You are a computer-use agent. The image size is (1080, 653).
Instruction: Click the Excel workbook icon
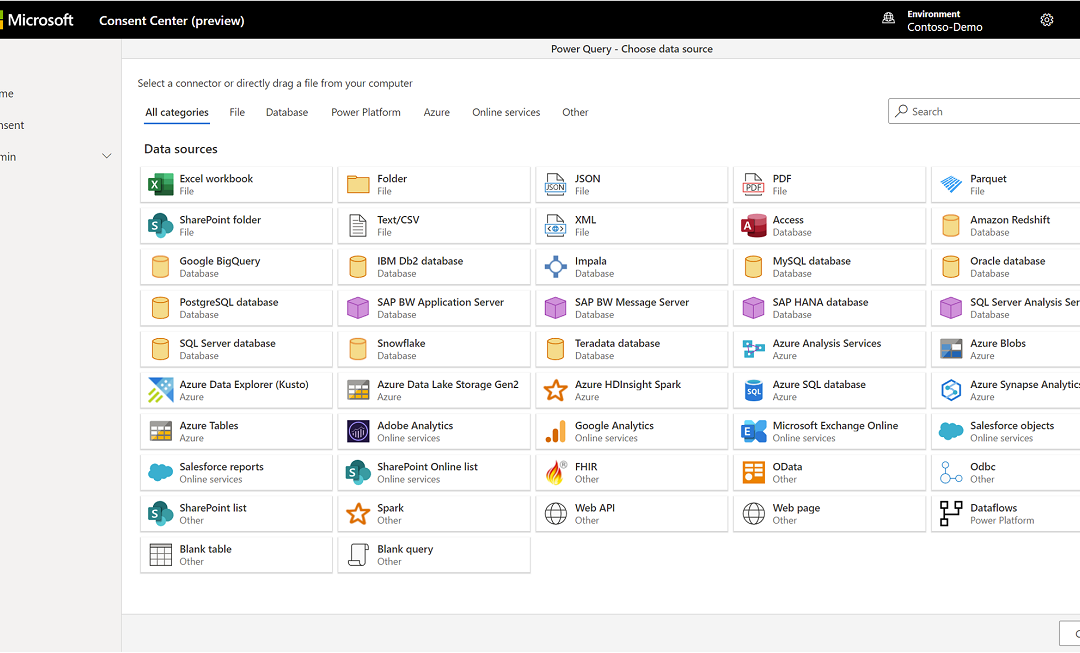[x=160, y=185]
